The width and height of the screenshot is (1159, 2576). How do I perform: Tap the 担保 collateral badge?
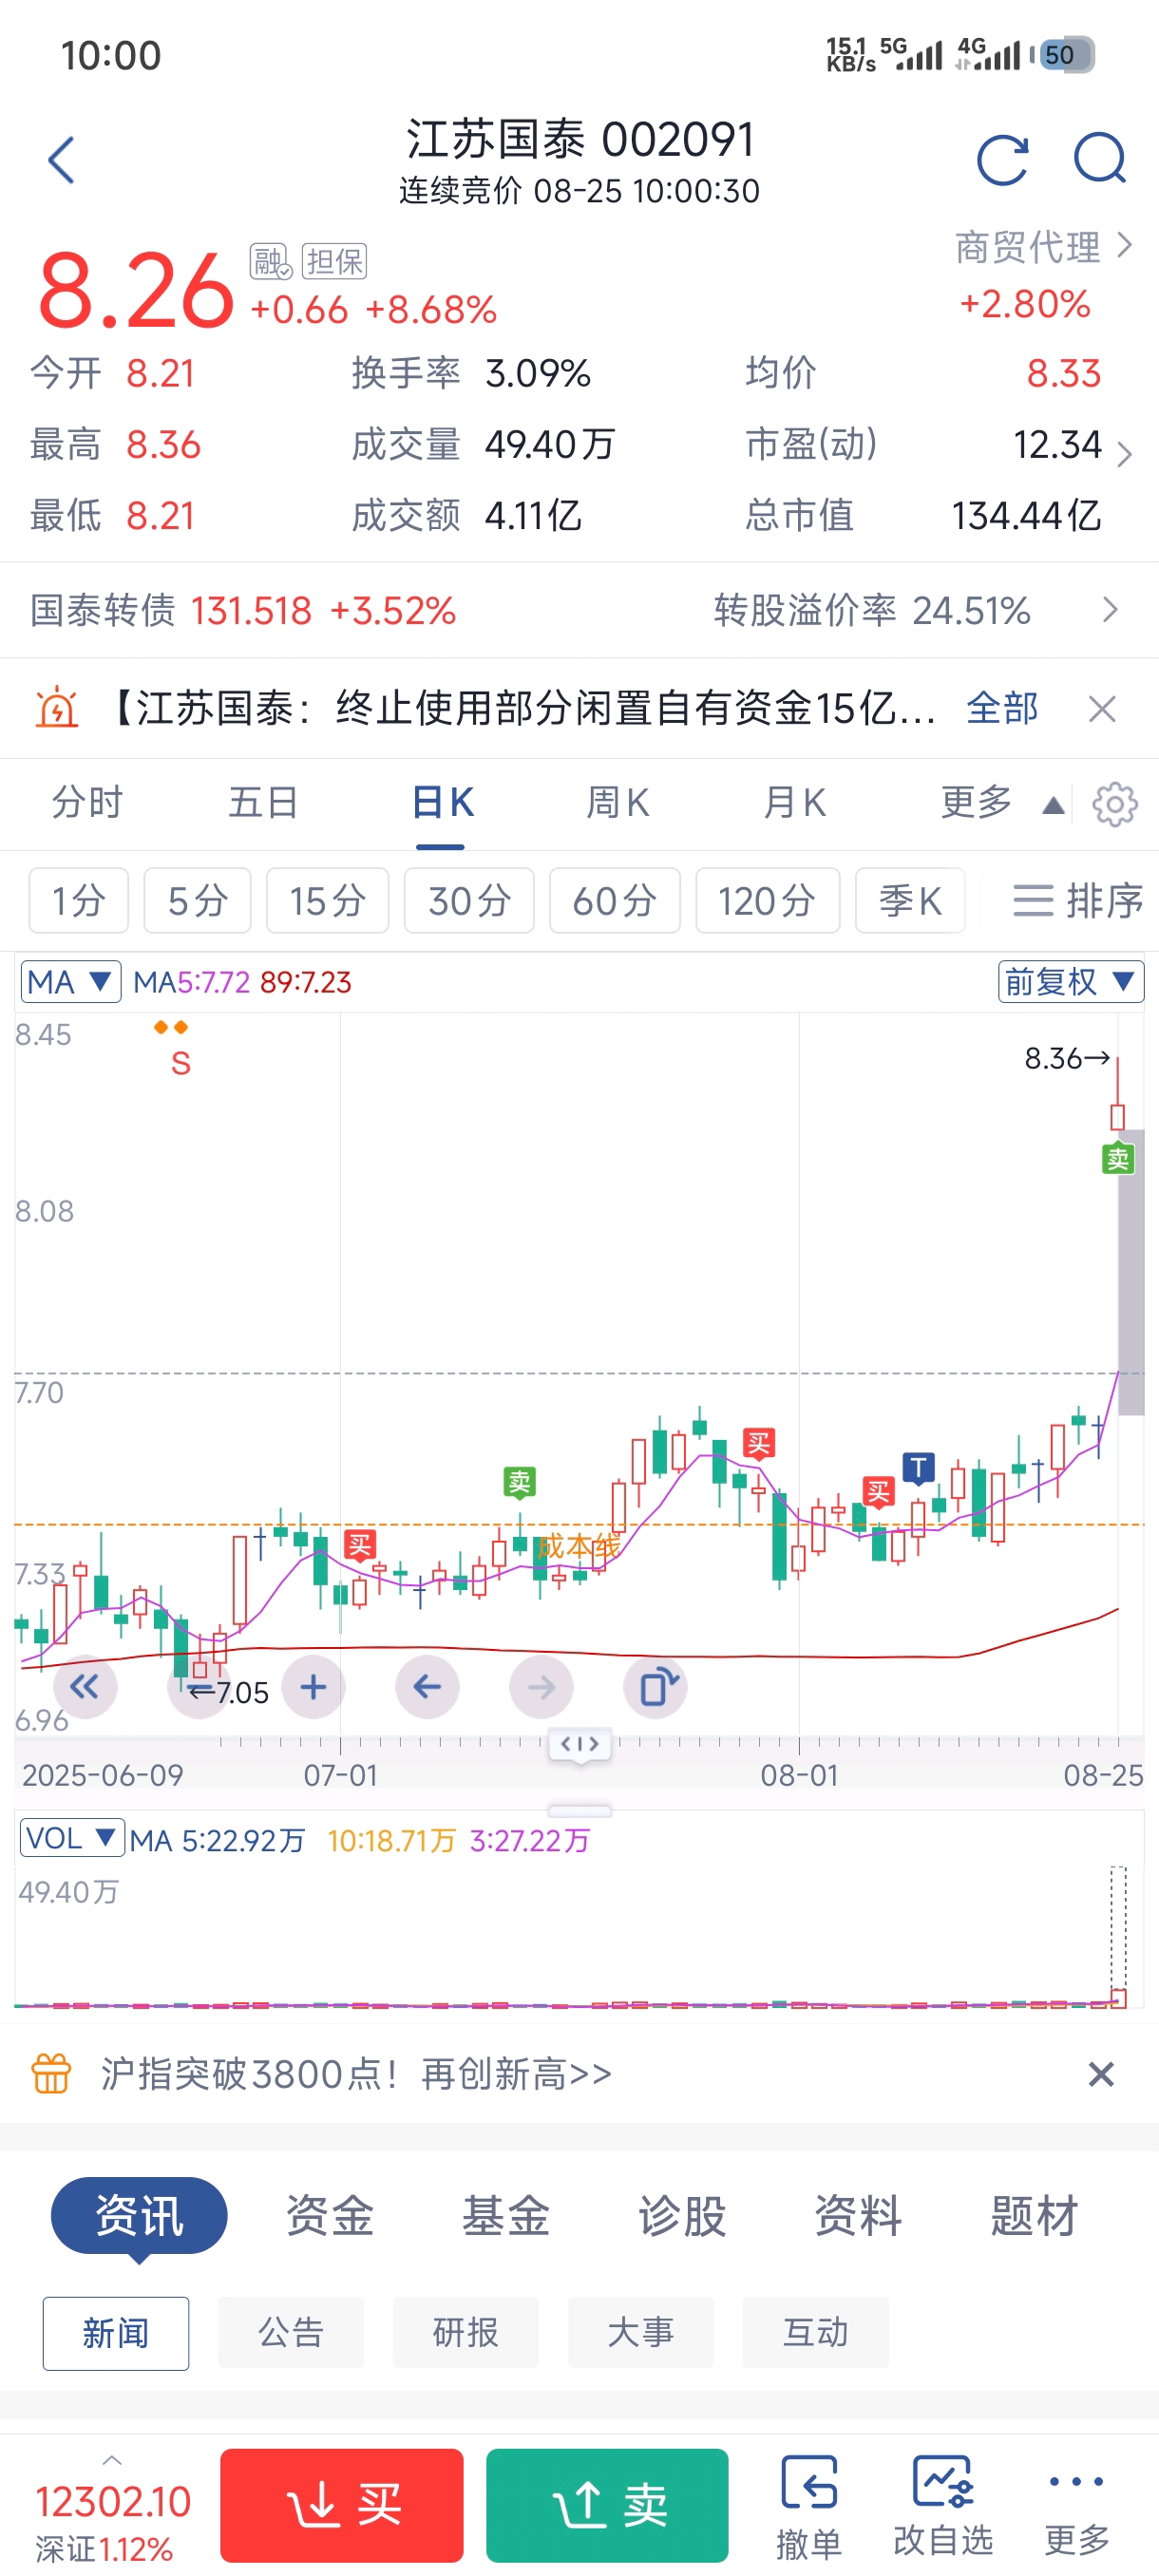tap(334, 262)
